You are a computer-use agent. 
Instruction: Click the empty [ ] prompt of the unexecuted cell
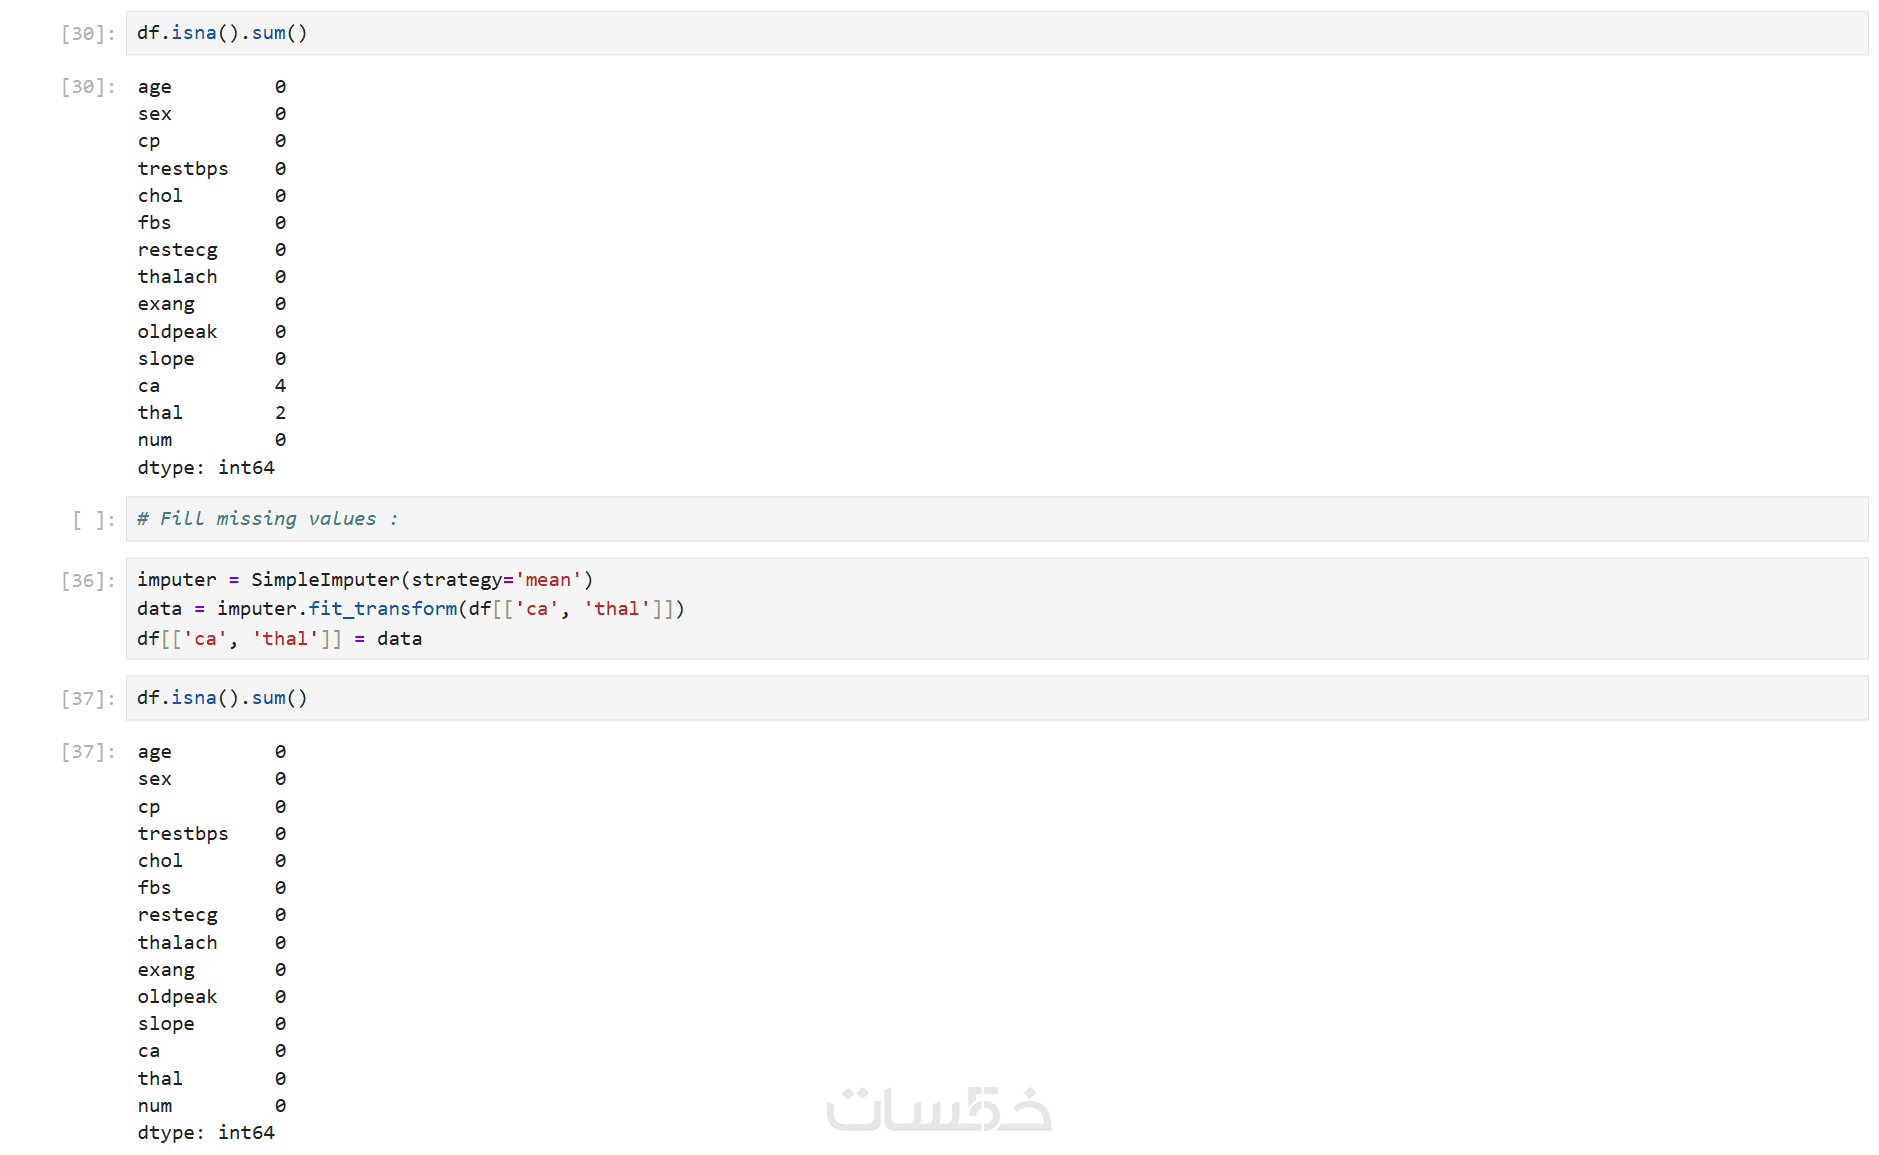tap(93, 520)
